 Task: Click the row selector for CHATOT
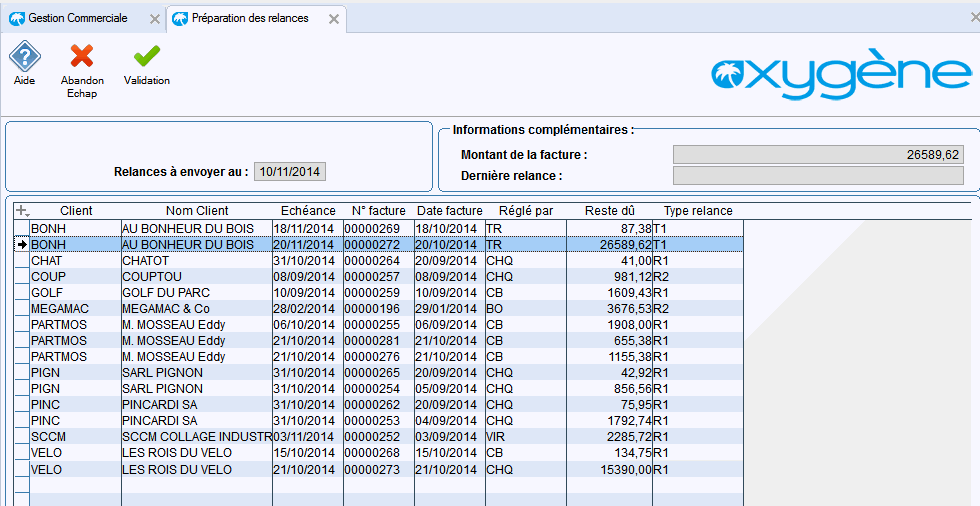pyautogui.click(x=21, y=260)
